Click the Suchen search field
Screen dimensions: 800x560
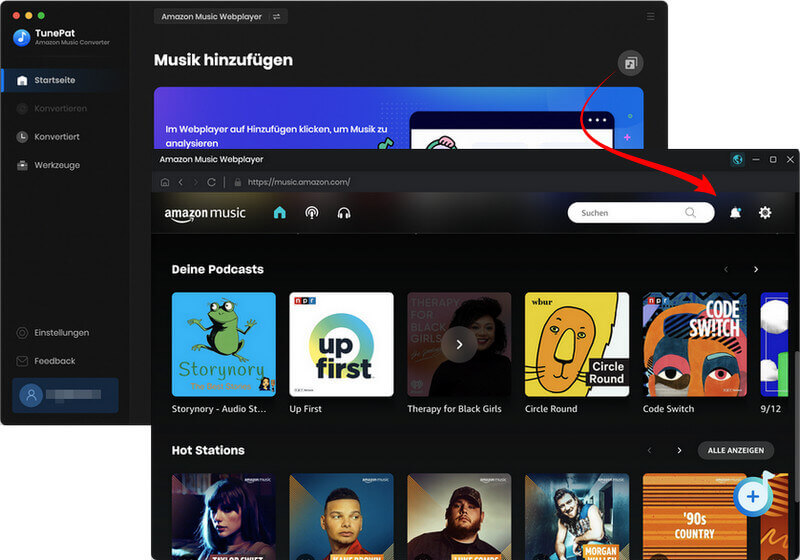pos(641,213)
